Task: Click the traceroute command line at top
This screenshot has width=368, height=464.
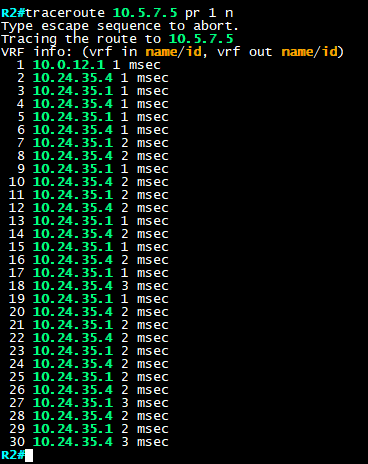Action: pos(117,13)
